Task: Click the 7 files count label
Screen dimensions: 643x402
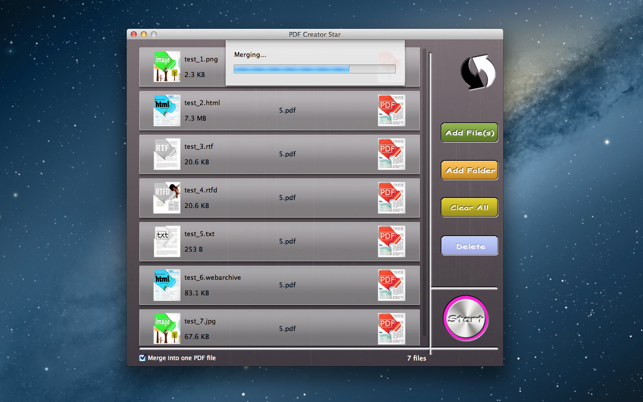Action: point(417,358)
